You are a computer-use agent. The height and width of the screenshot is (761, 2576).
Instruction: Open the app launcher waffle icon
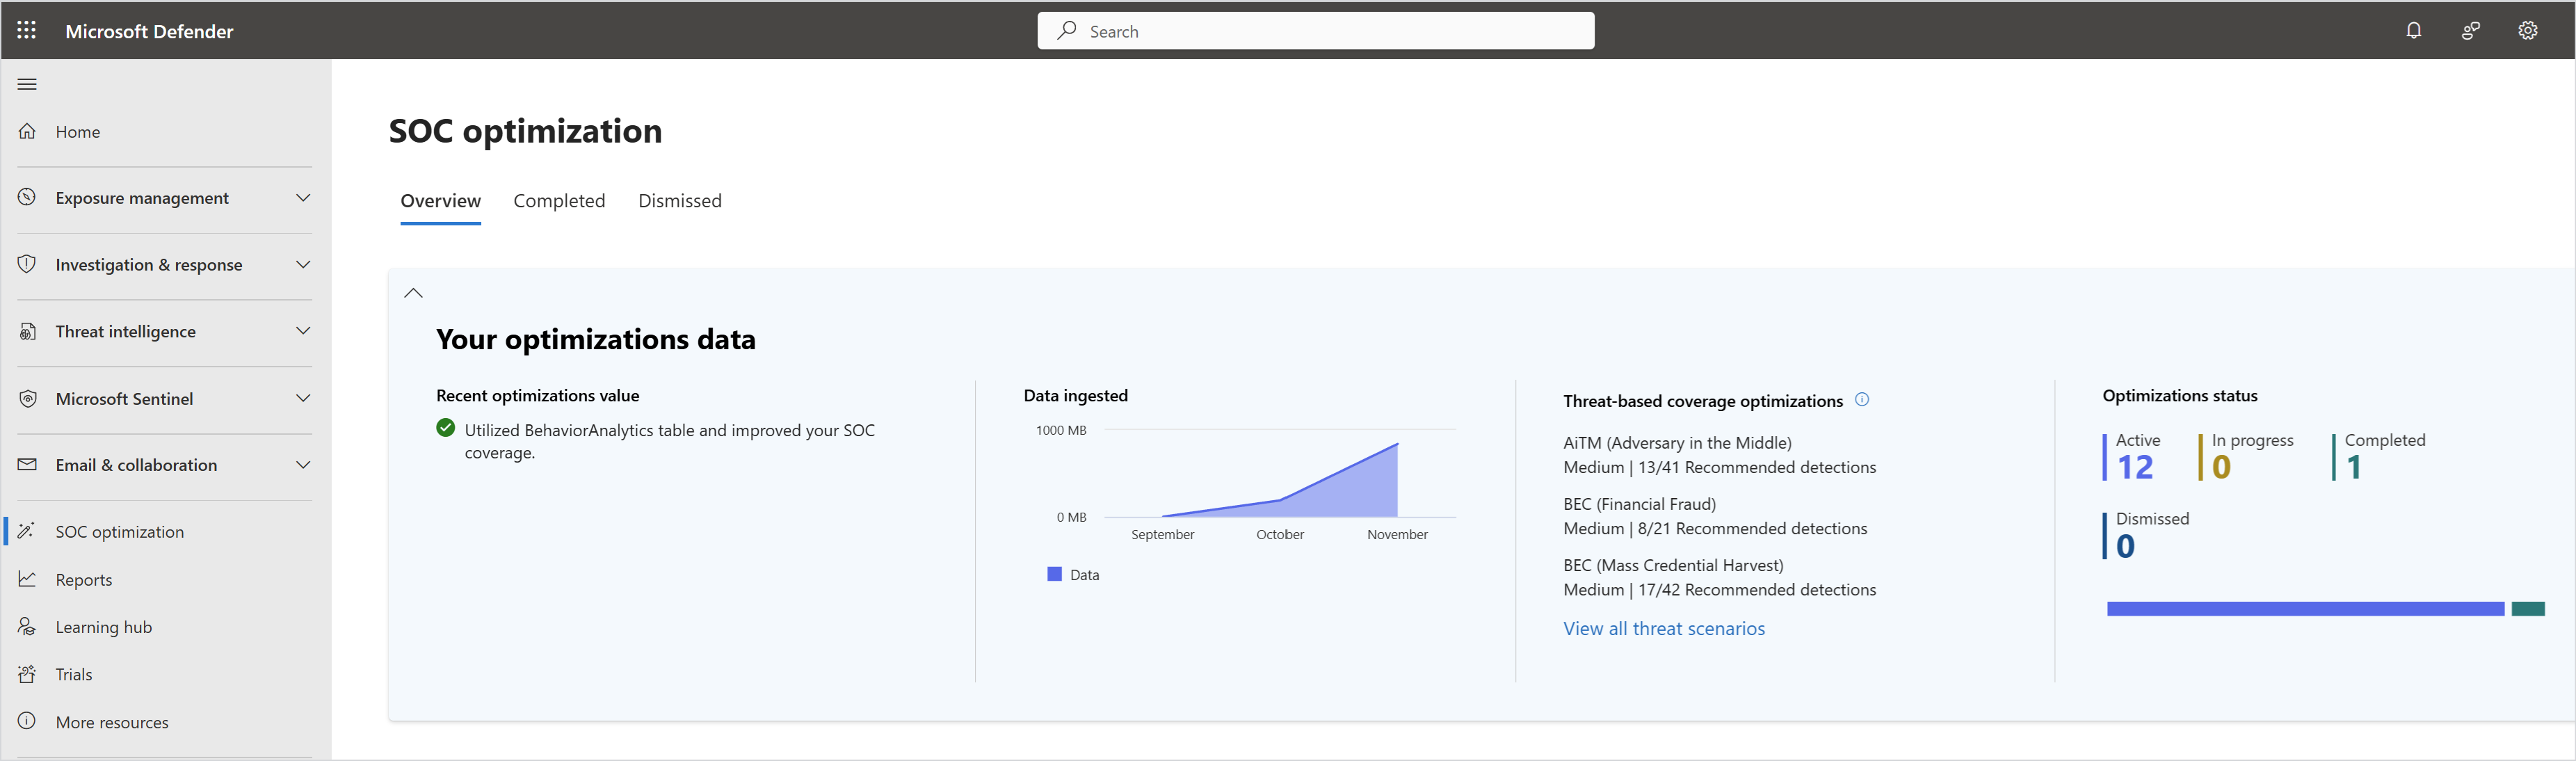coord(27,31)
